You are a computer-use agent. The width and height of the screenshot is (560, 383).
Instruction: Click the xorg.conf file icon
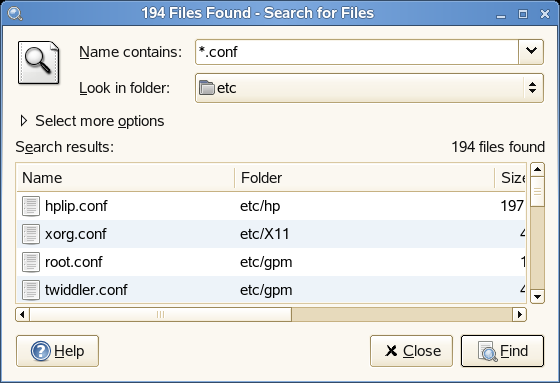point(31,234)
